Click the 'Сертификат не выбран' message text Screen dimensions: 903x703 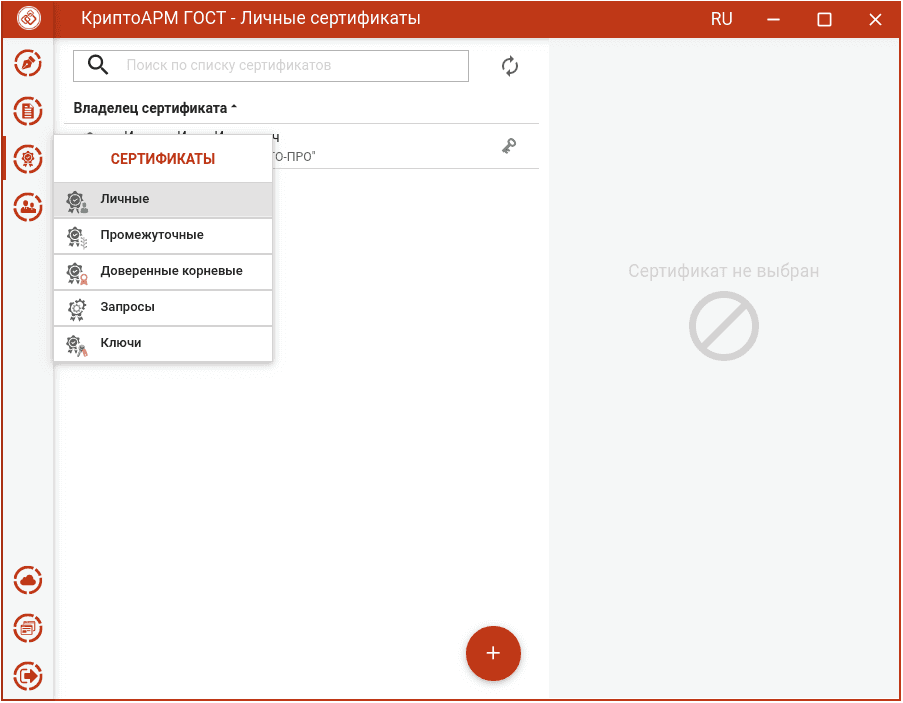pos(723,271)
